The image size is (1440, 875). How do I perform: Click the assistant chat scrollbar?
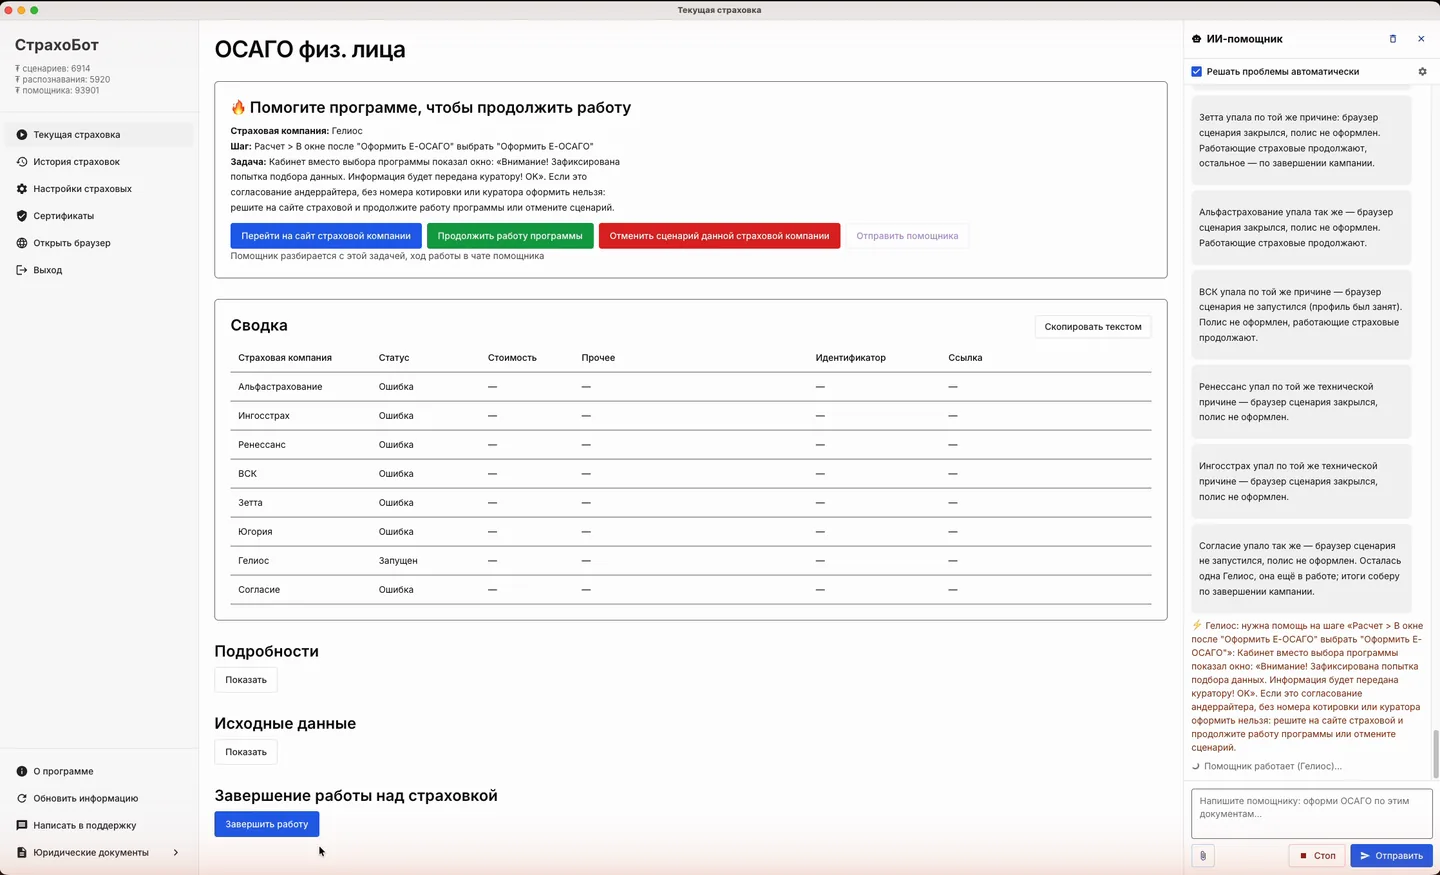click(x=1436, y=754)
